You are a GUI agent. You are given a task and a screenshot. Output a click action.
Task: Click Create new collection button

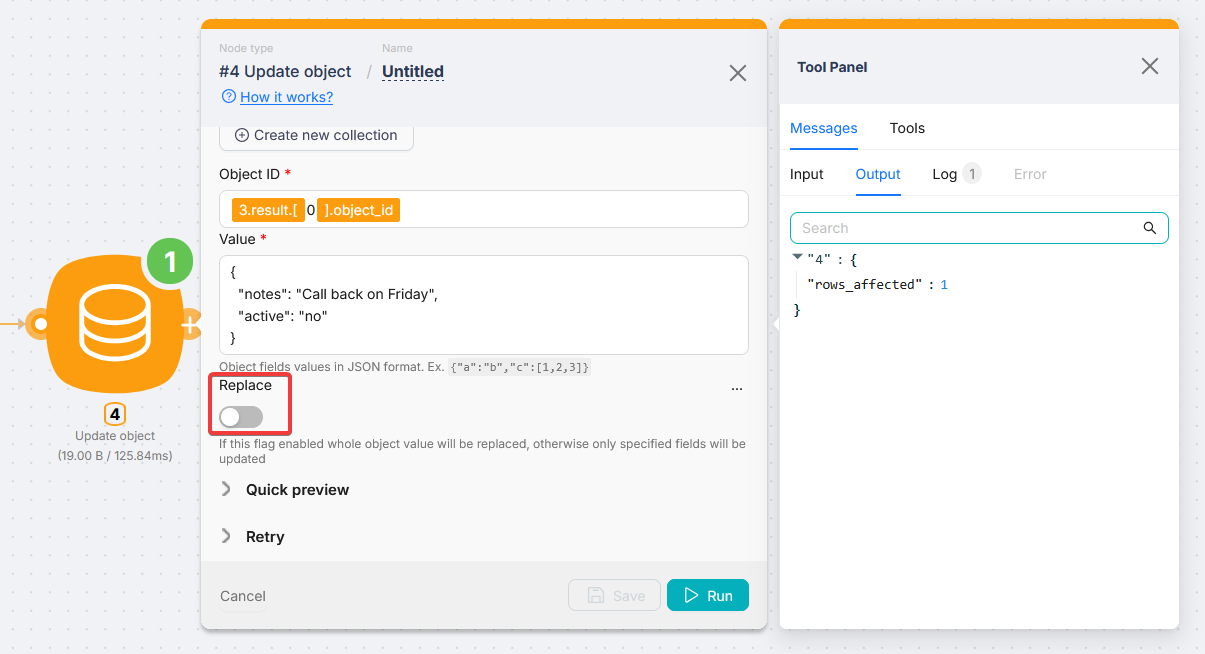(x=316, y=136)
